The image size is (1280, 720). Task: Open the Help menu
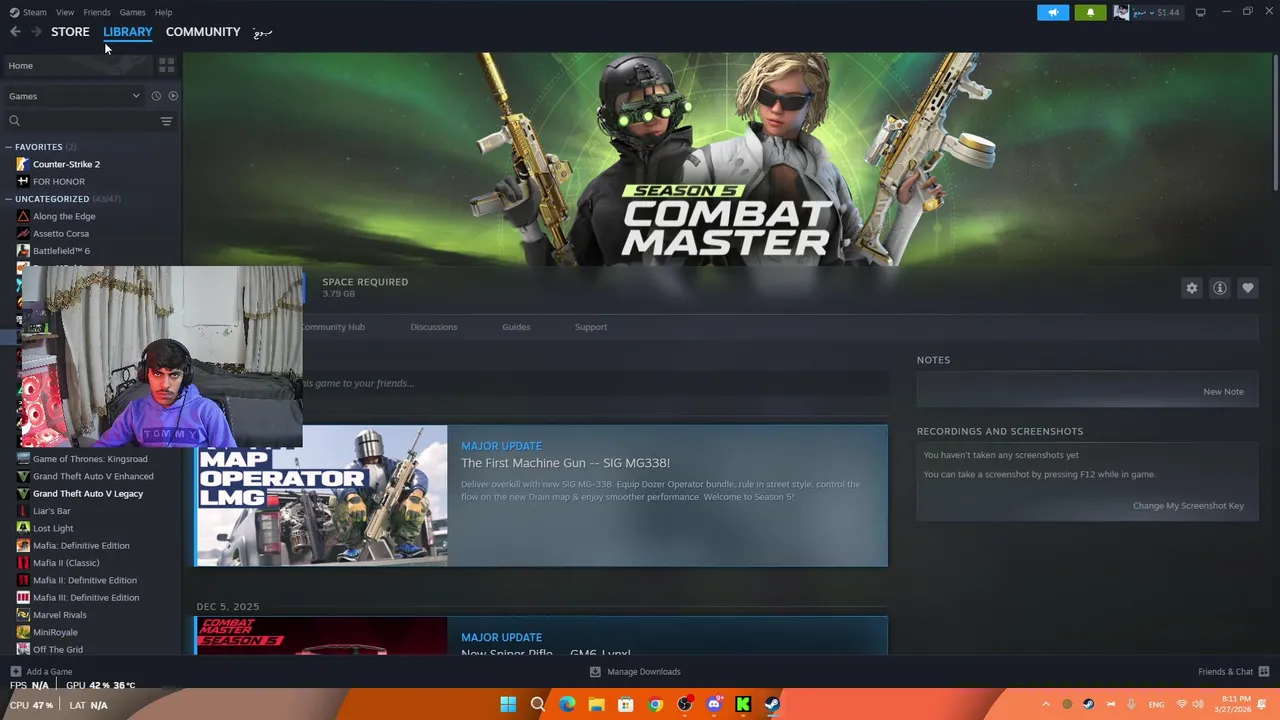(x=163, y=12)
